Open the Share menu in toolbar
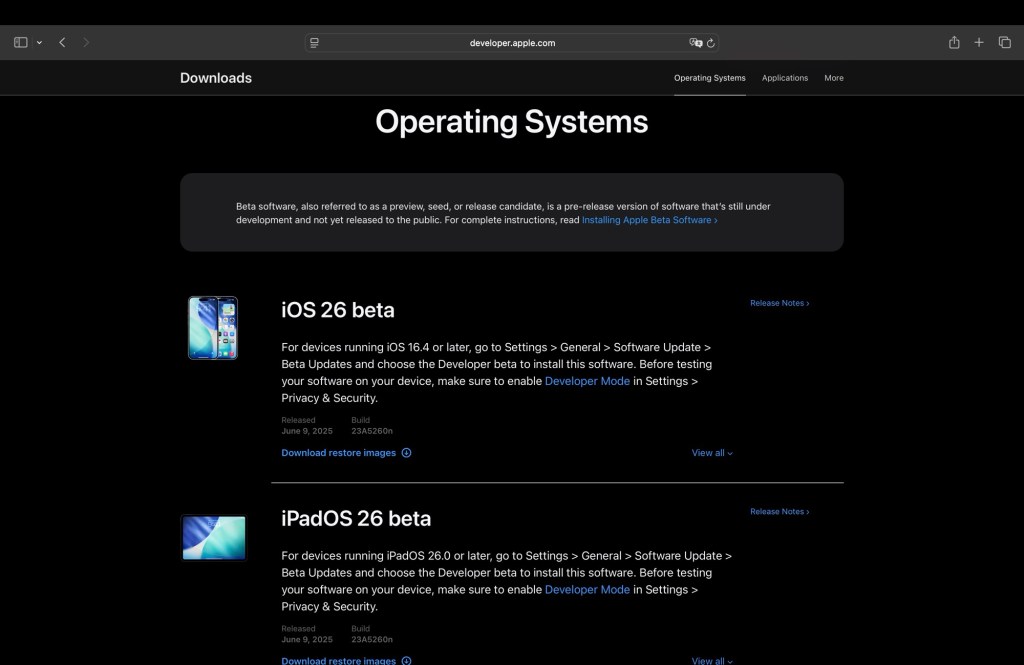Viewport: 1024px width, 665px height. point(954,43)
